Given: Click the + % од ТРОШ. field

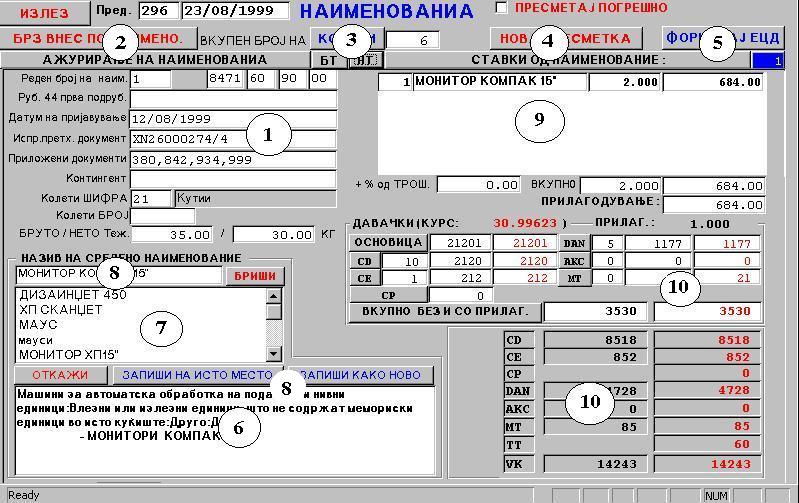Looking at the screenshot, I should (478, 184).
